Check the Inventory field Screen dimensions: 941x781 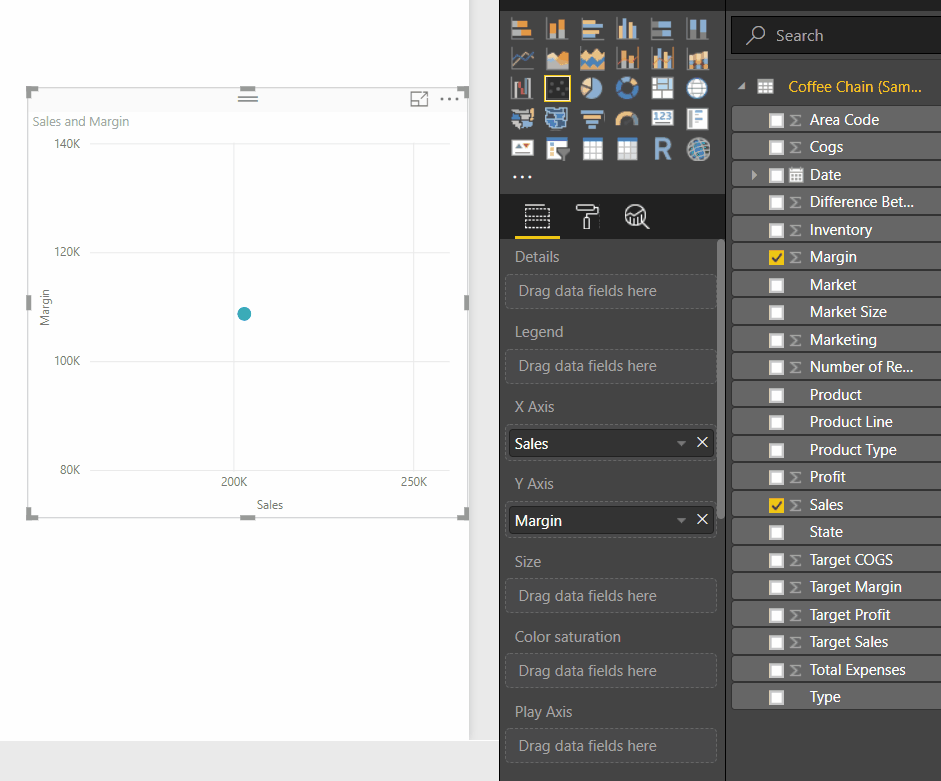pyautogui.click(x=776, y=230)
